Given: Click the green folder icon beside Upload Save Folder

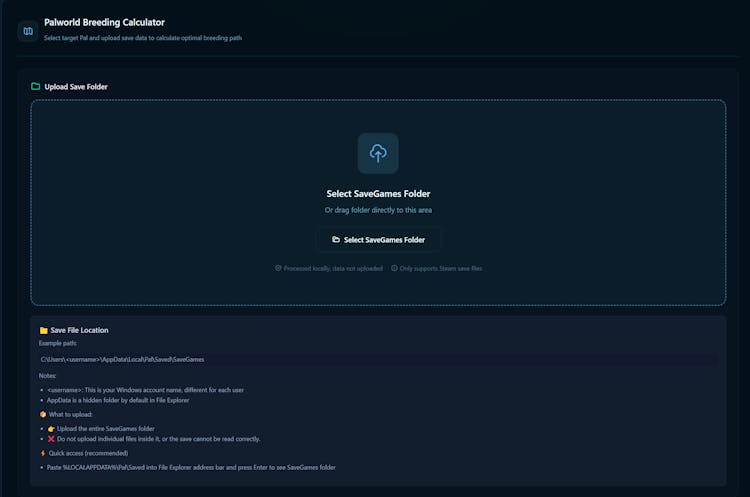Looking at the screenshot, I should pos(36,87).
